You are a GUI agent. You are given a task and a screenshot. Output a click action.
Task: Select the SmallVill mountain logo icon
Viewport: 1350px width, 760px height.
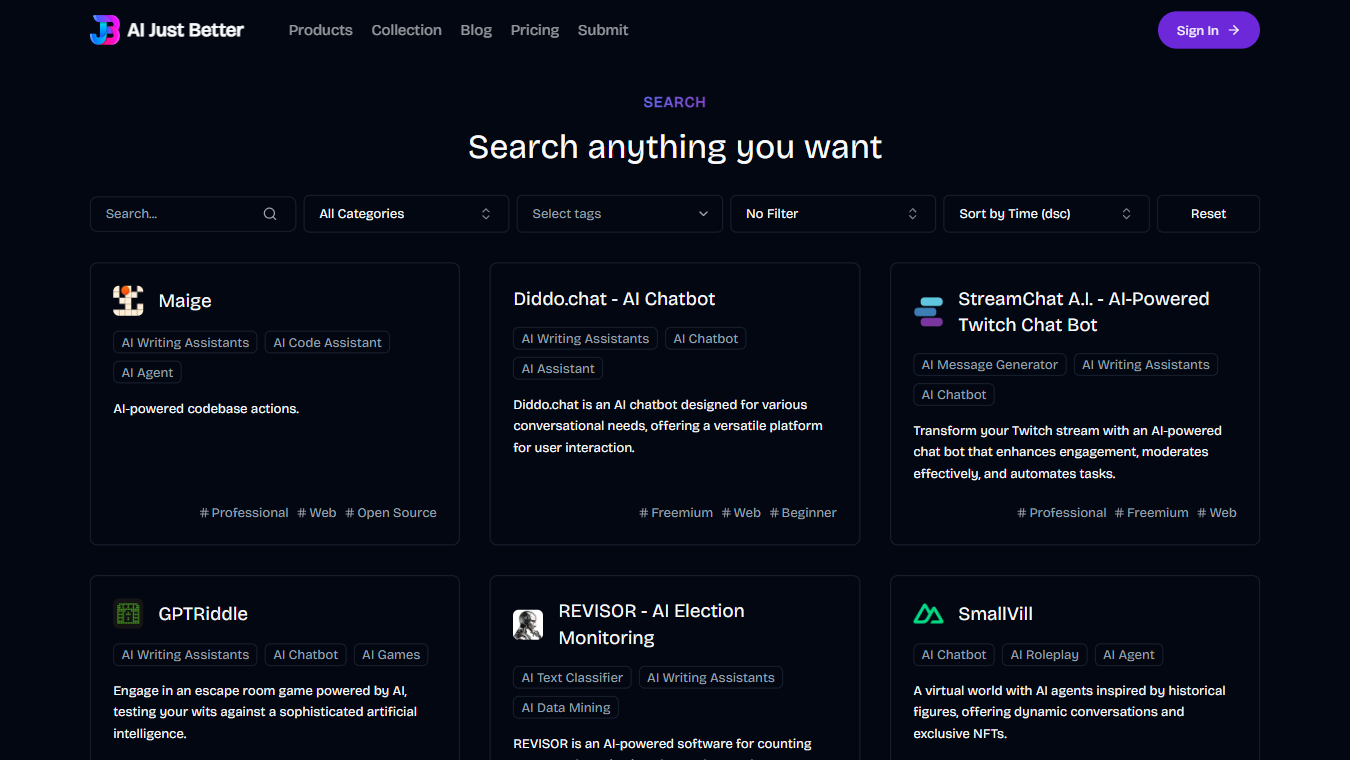[x=928, y=613]
